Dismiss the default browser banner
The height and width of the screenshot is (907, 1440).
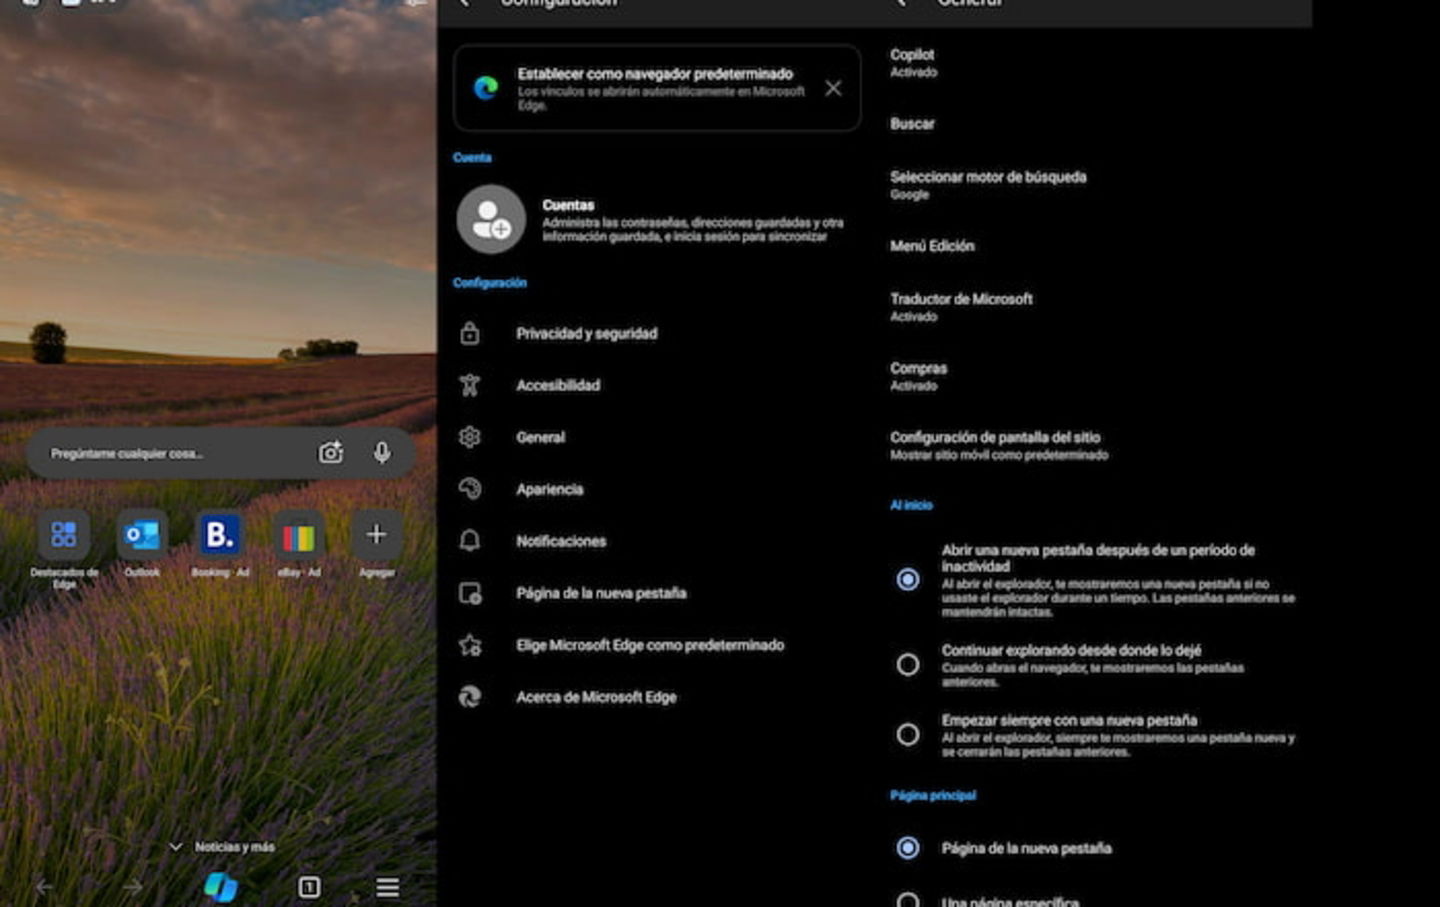(x=833, y=88)
